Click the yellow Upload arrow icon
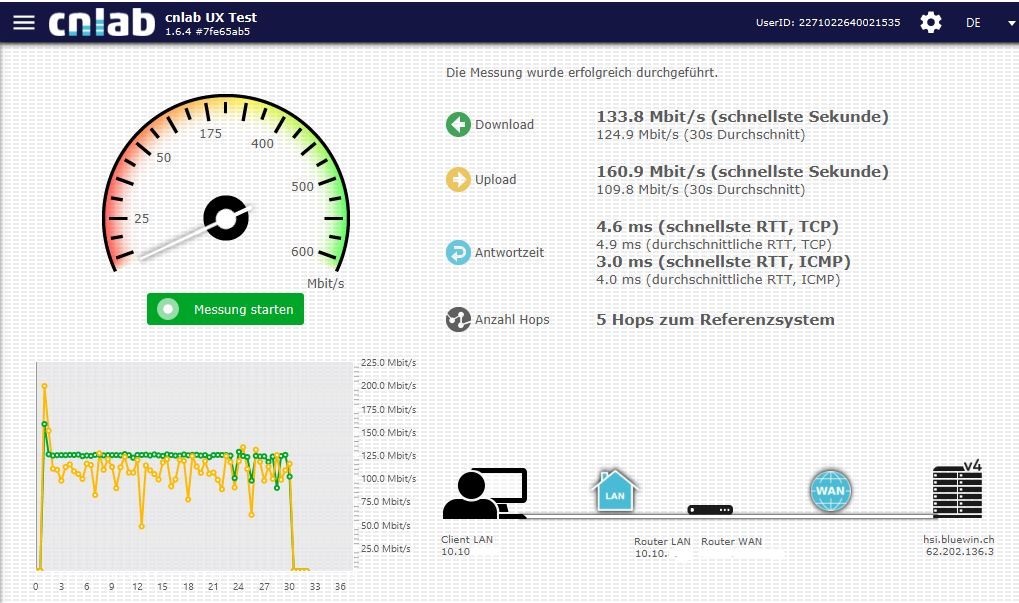1019x603 pixels. 457,179
